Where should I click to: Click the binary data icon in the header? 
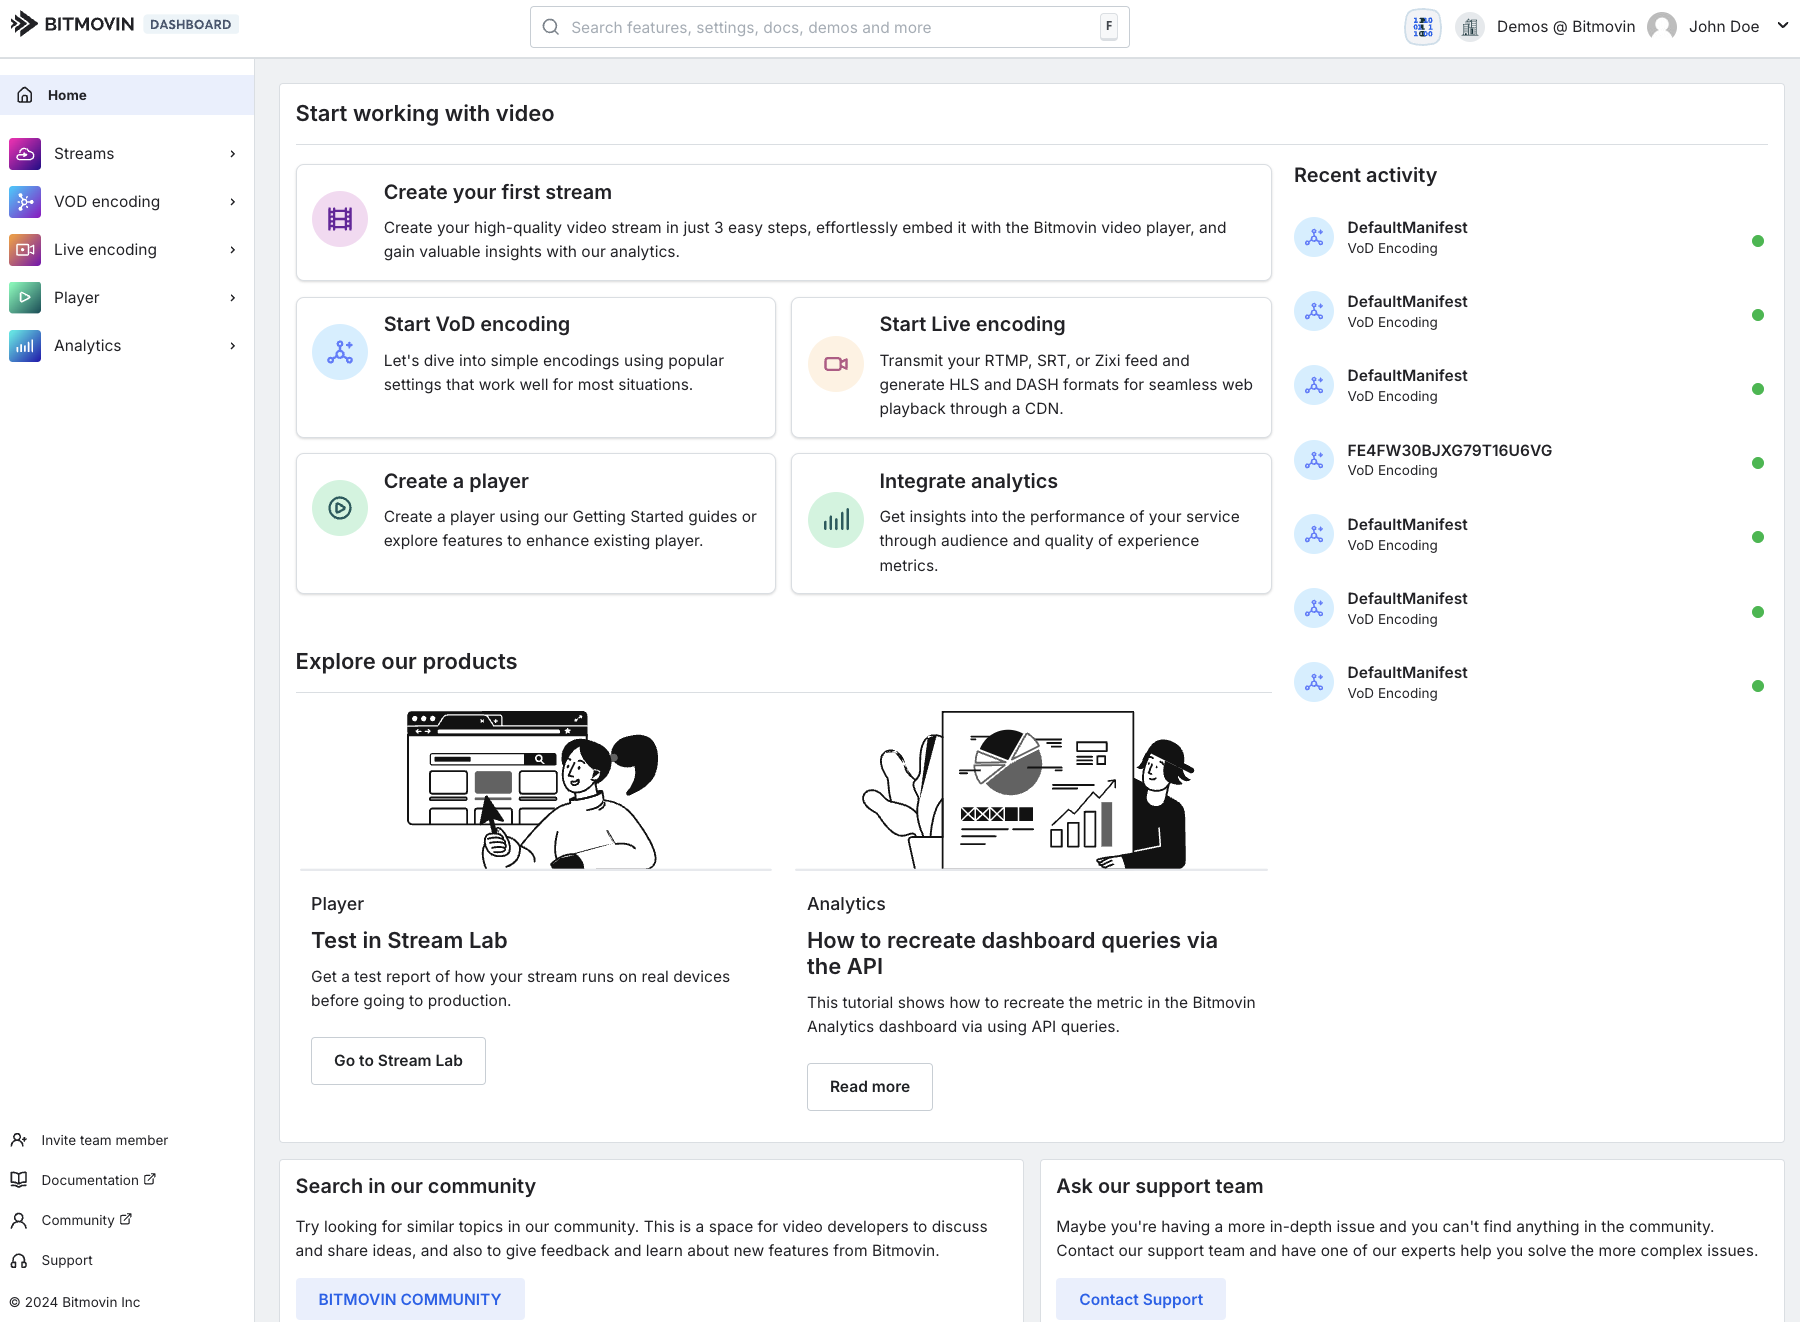pyautogui.click(x=1423, y=27)
